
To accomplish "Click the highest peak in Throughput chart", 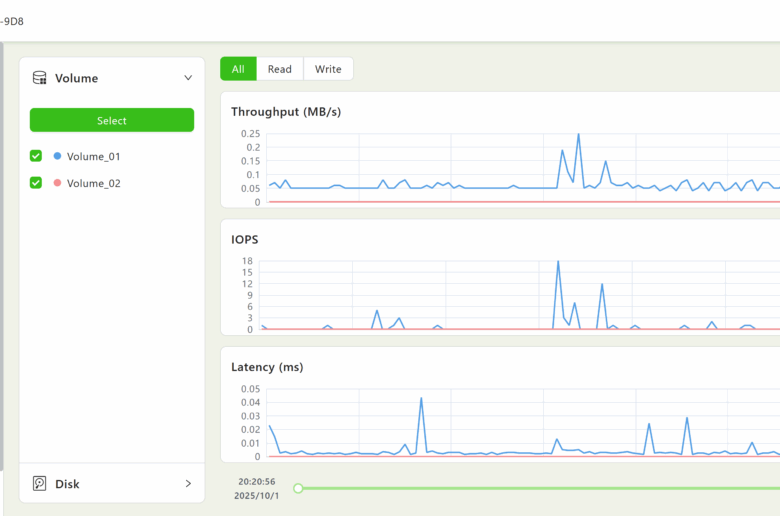I will (x=578, y=135).
